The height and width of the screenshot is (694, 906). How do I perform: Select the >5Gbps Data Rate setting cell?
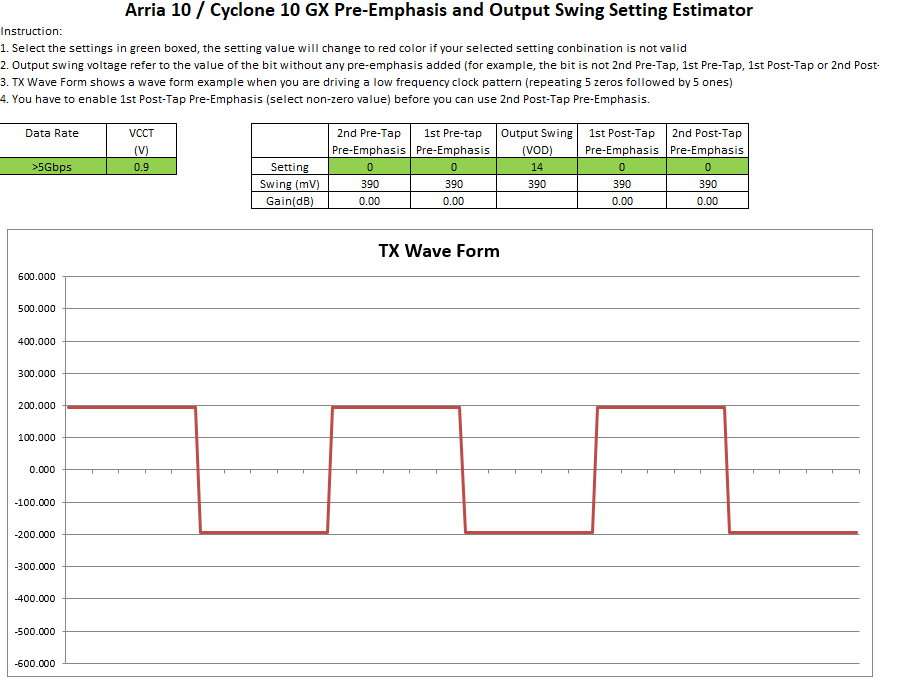coord(53,167)
